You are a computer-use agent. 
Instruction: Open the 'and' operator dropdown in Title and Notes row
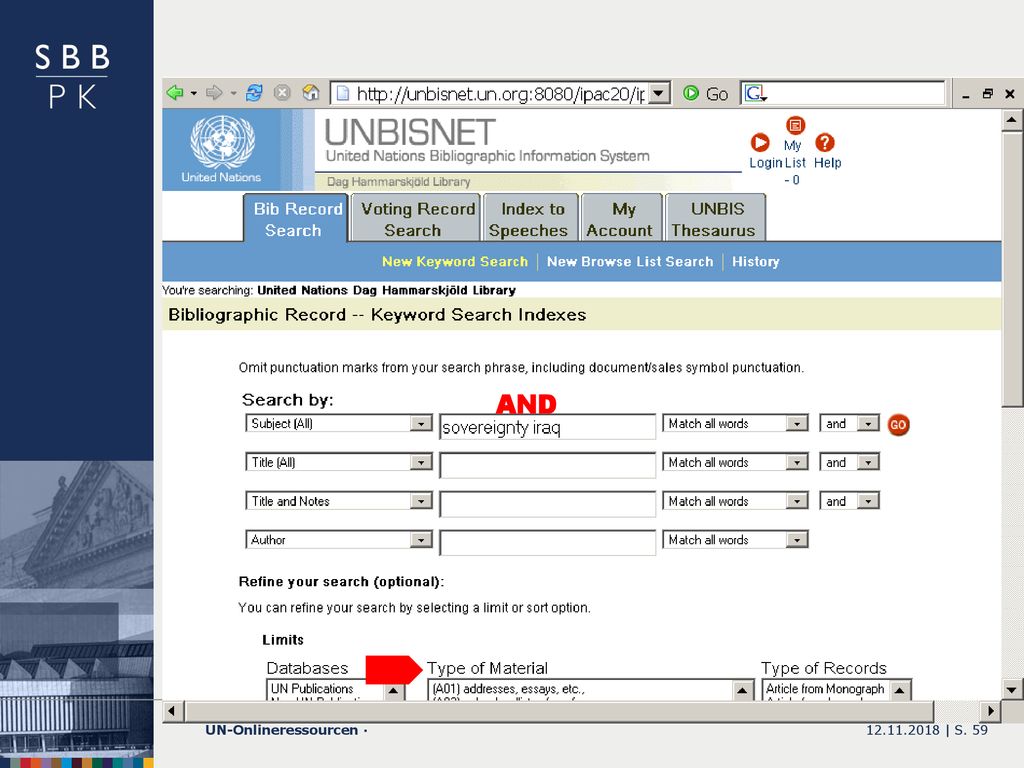[868, 501]
